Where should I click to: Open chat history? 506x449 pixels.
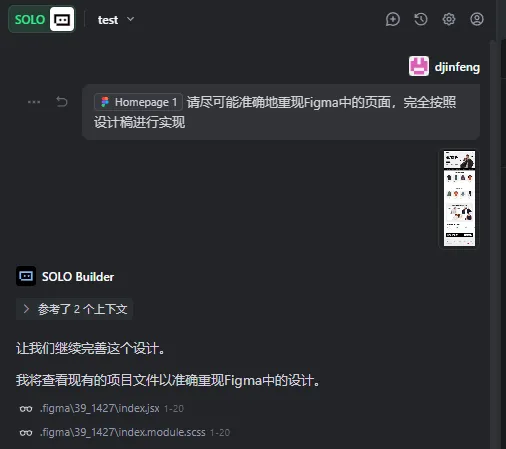click(x=421, y=19)
